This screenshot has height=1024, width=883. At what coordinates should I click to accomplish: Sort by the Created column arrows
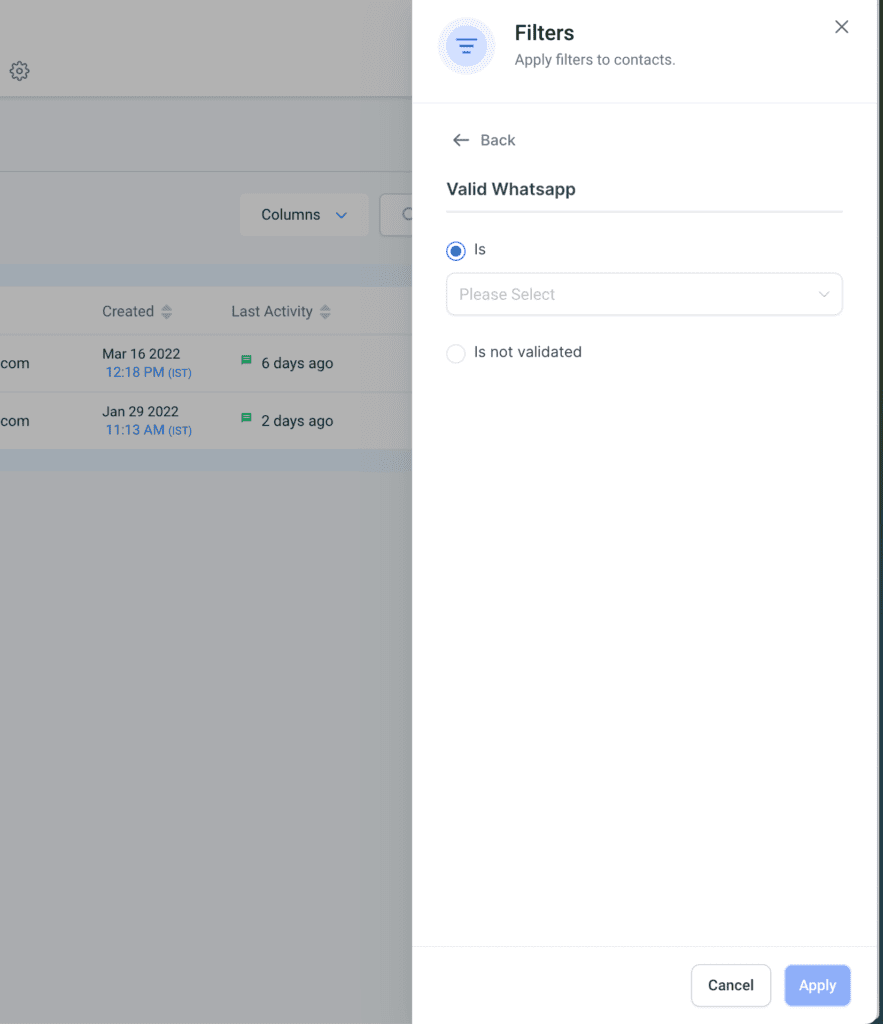click(x=167, y=312)
